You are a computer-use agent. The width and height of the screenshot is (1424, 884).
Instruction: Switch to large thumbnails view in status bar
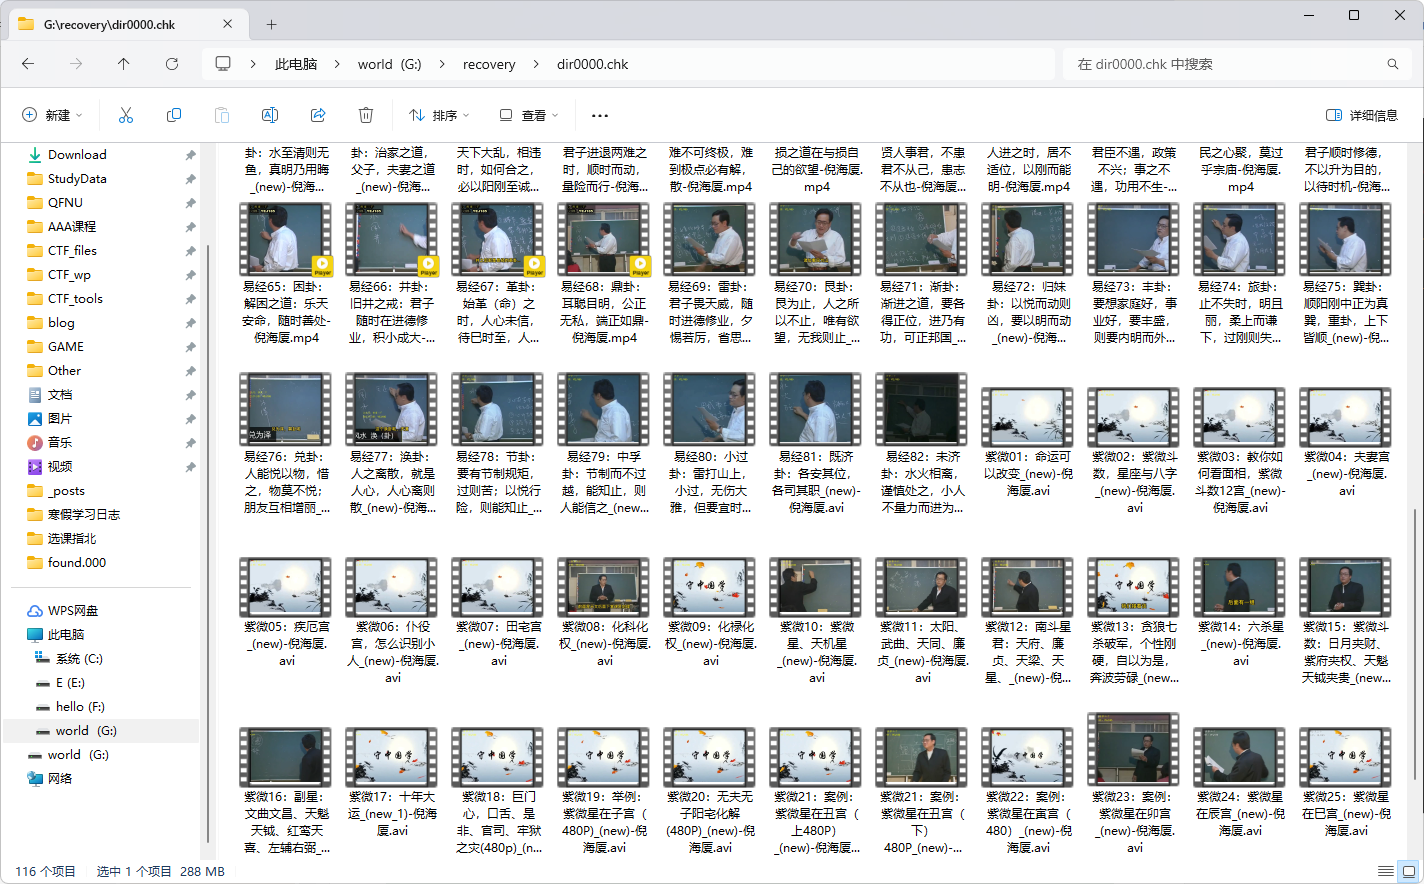1408,871
